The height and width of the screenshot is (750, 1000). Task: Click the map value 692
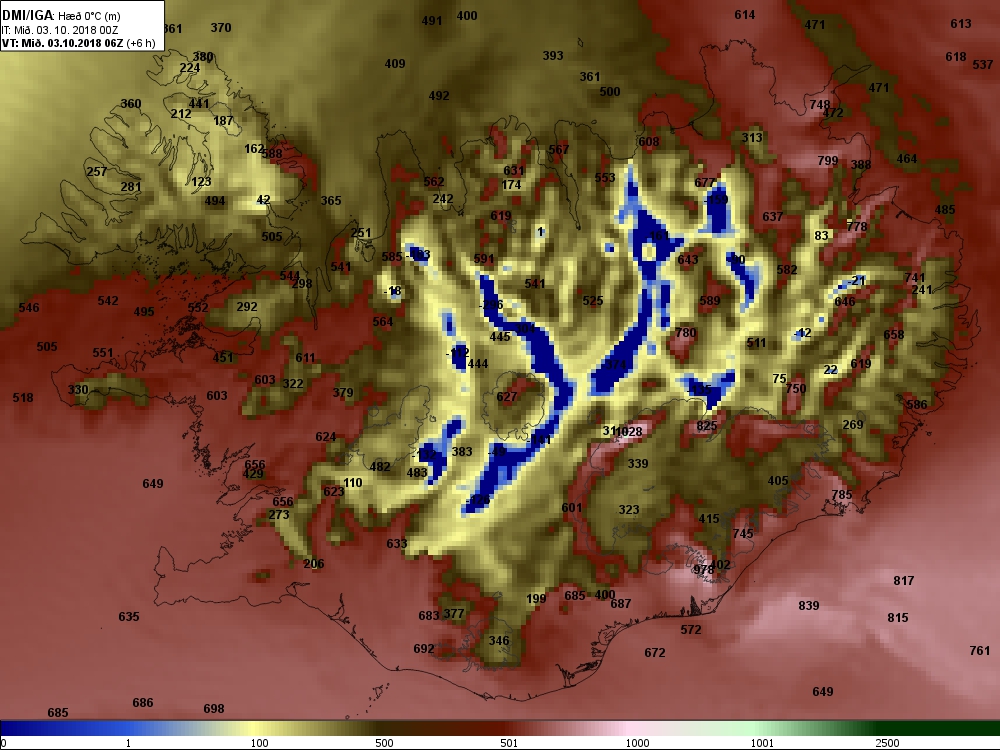coord(424,649)
